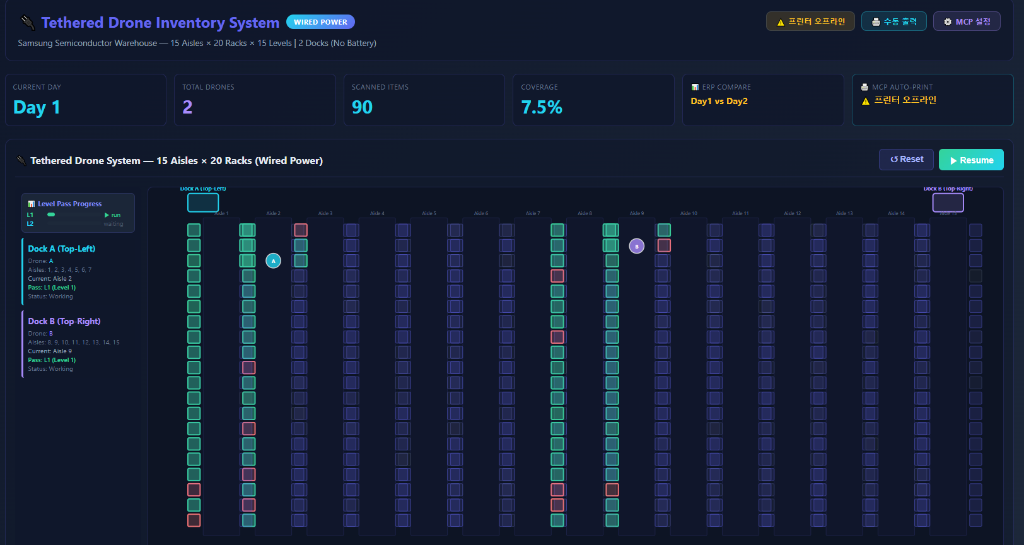Viewport: 1024px width, 545px height.
Task: Click the red rack at top of Aisle 3
Action: coord(300,230)
